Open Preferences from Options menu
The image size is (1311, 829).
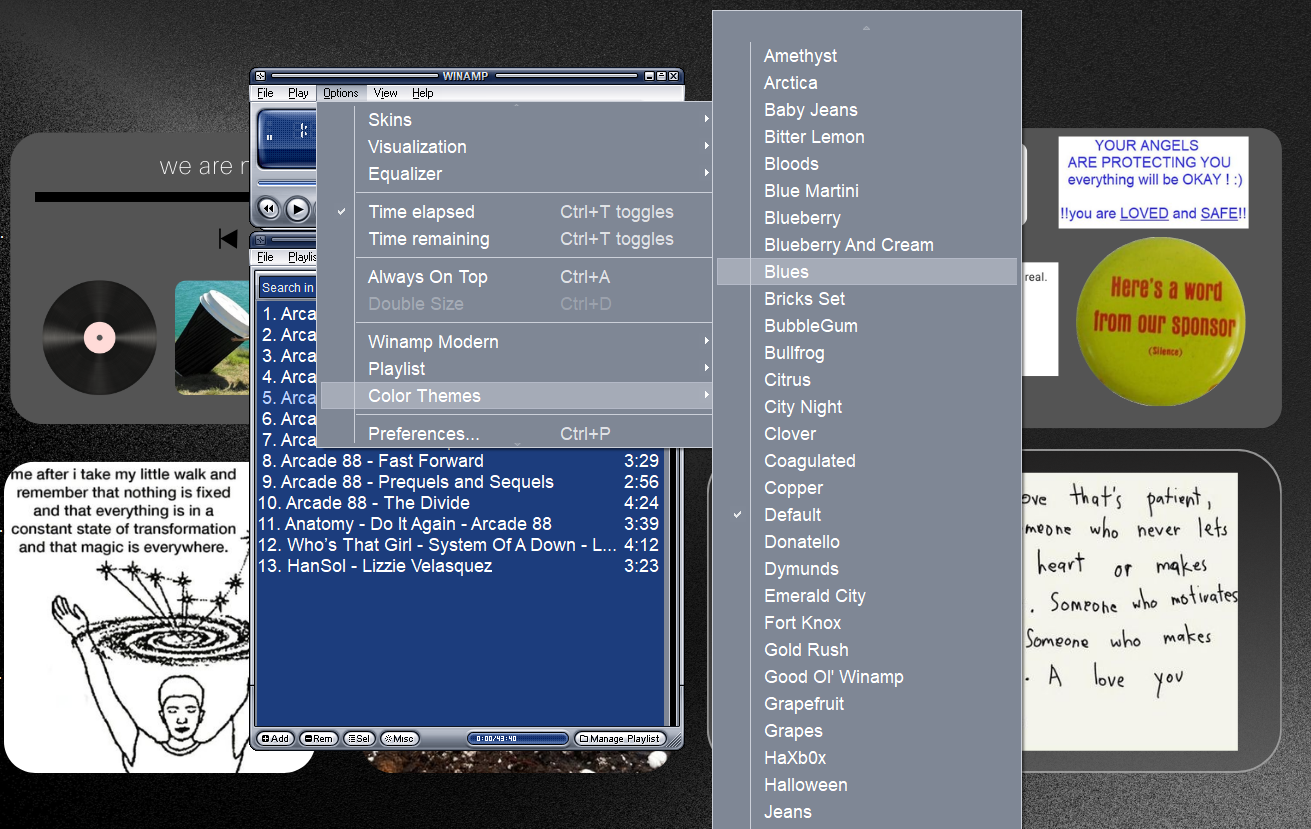(x=516, y=434)
